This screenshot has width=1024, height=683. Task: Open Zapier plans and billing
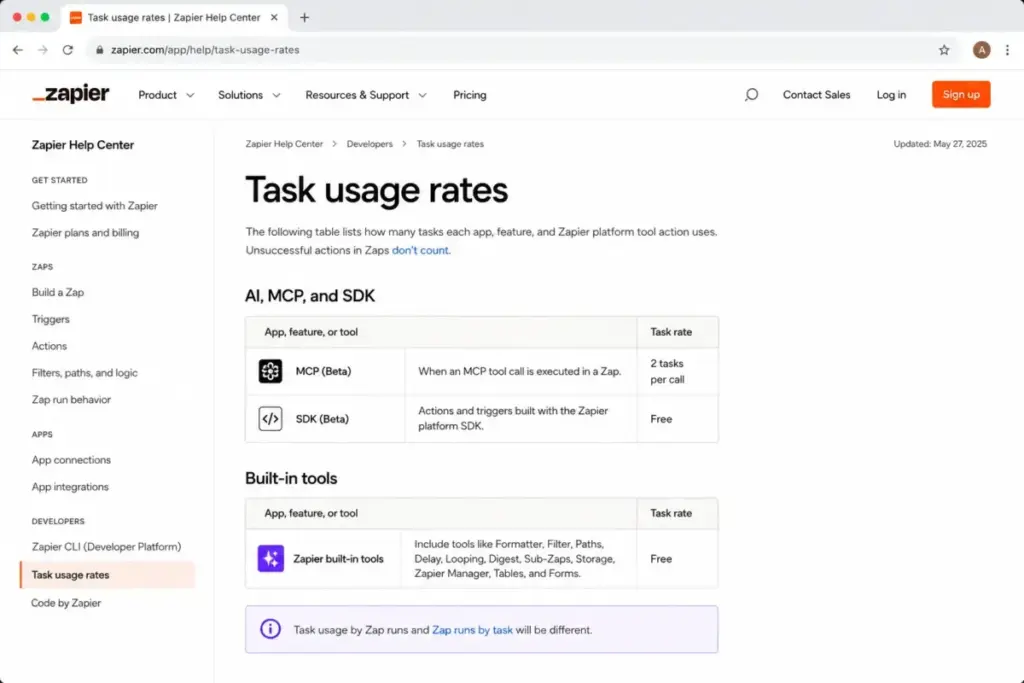pos(86,232)
